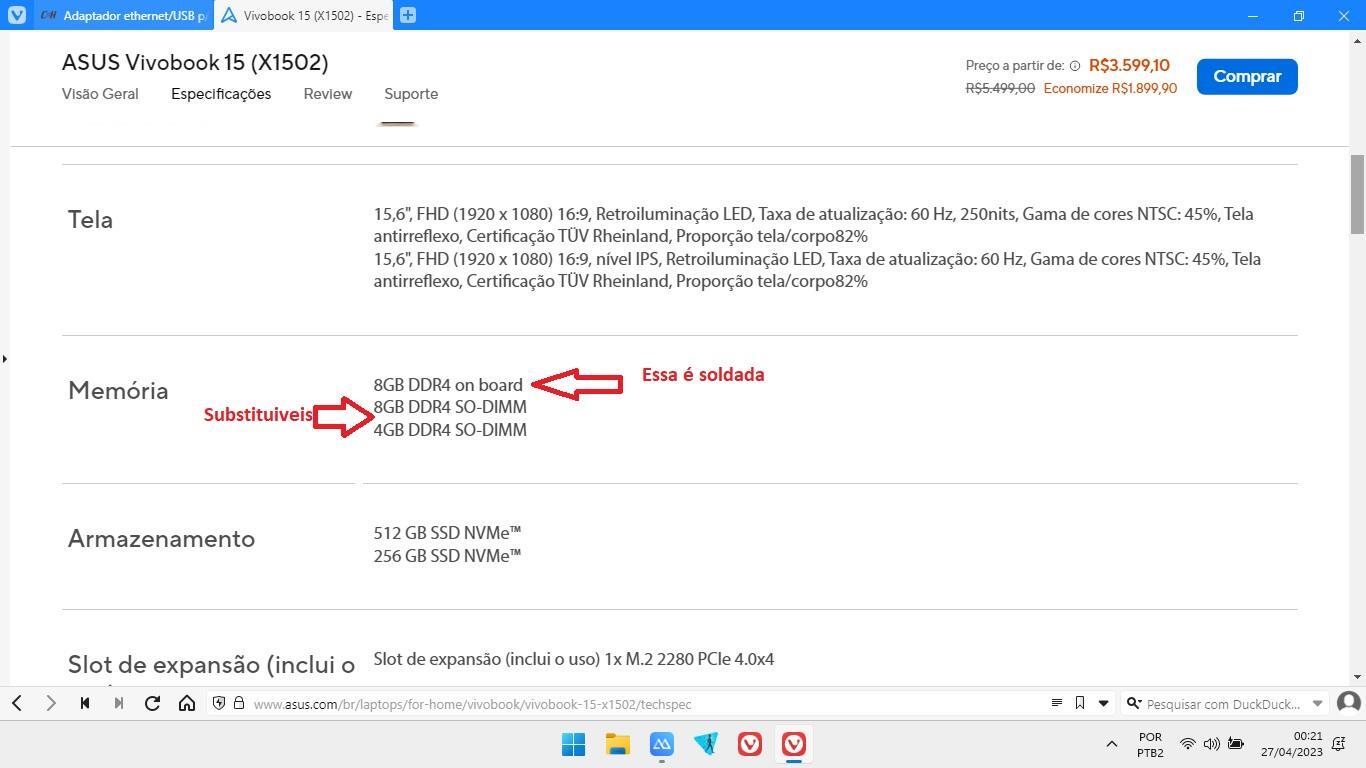The height and width of the screenshot is (768, 1366).
Task: Click the price info icon
Action: tap(1075, 66)
